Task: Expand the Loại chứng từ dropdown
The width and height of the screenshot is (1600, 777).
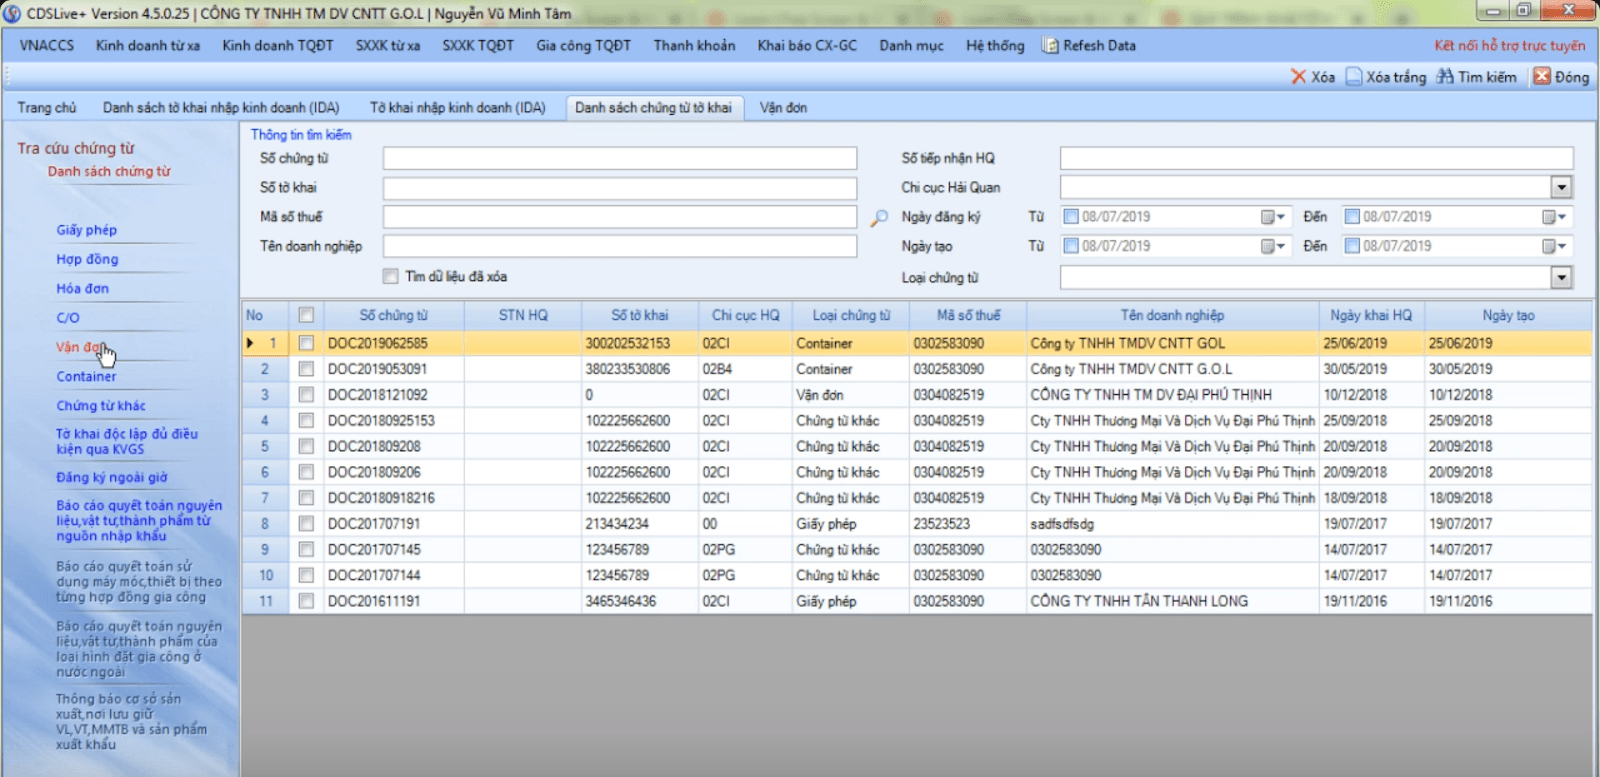Action: [1561, 278]
